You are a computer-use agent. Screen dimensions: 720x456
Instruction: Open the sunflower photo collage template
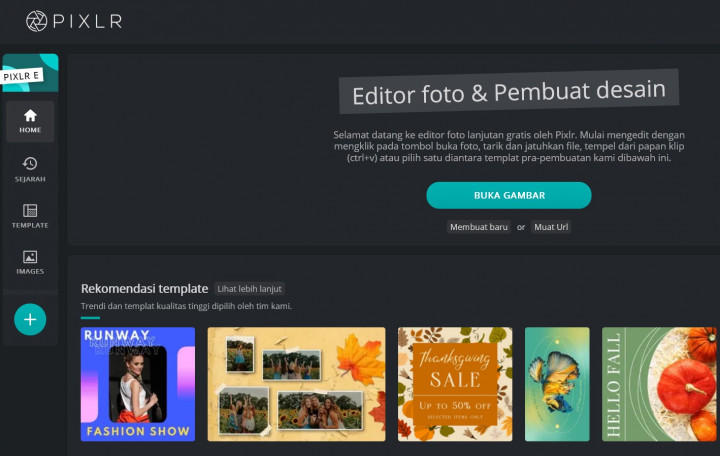point(297,384)
